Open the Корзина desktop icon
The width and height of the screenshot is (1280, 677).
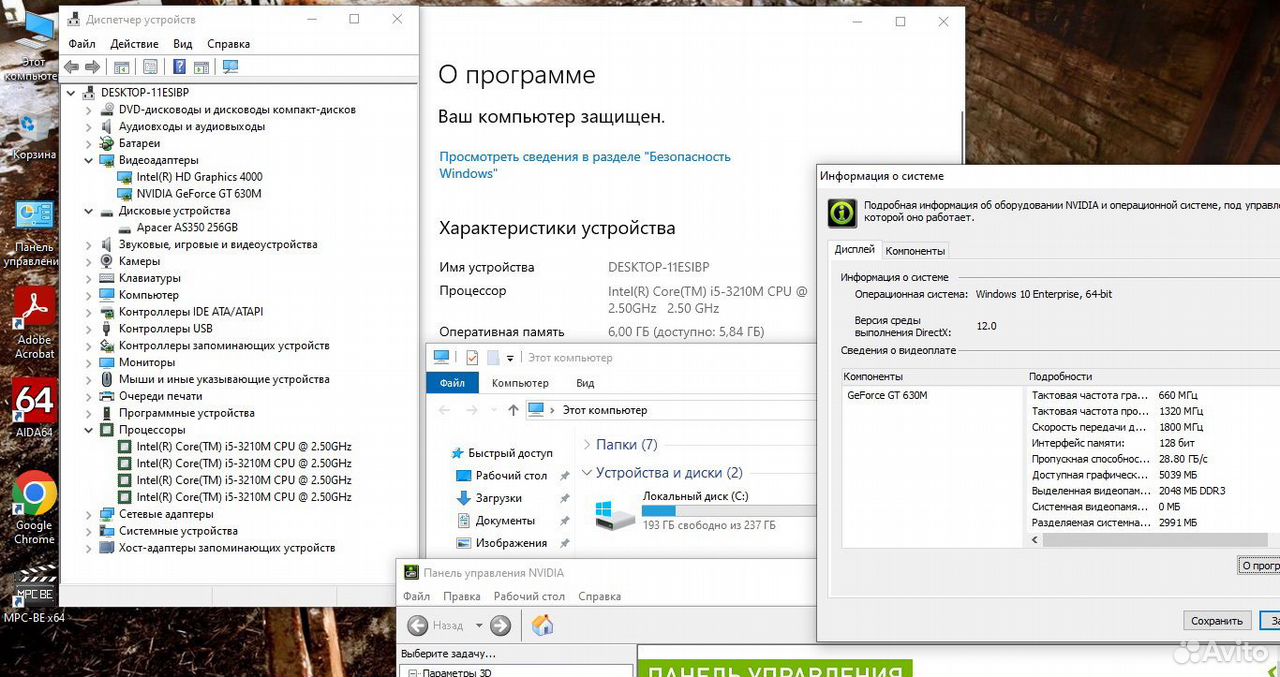click(33, 135)
